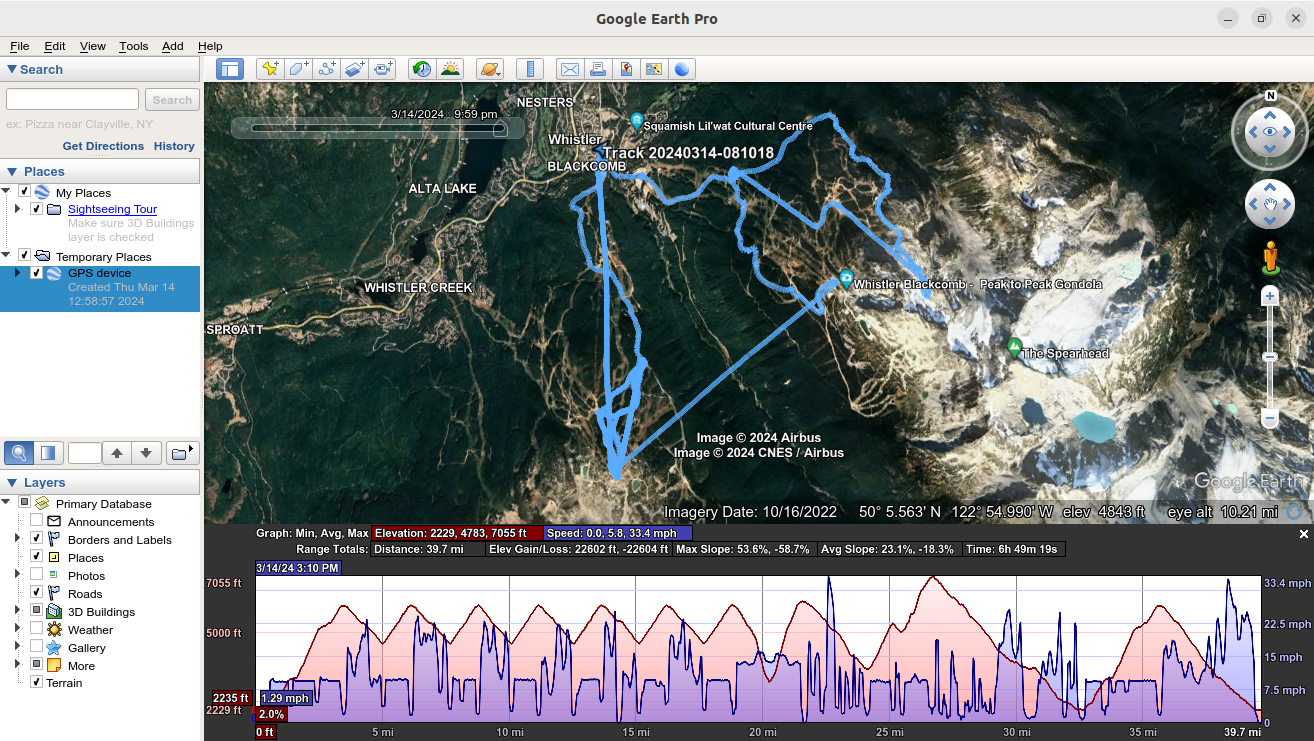Open the search History link
The width and height of the screenshot is (1314, 741).
(x=174, y=146)
